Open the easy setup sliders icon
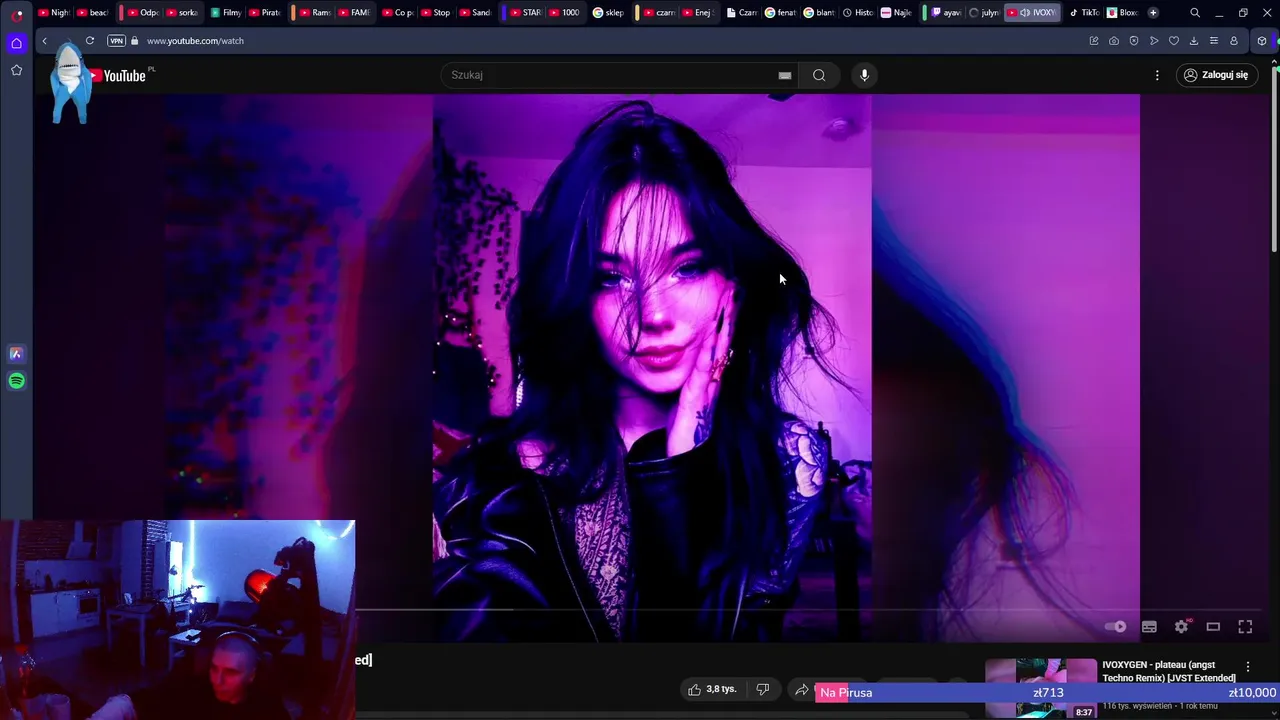The width and height of the screenshot is (1280, 720). click(x=1214, y=41)
